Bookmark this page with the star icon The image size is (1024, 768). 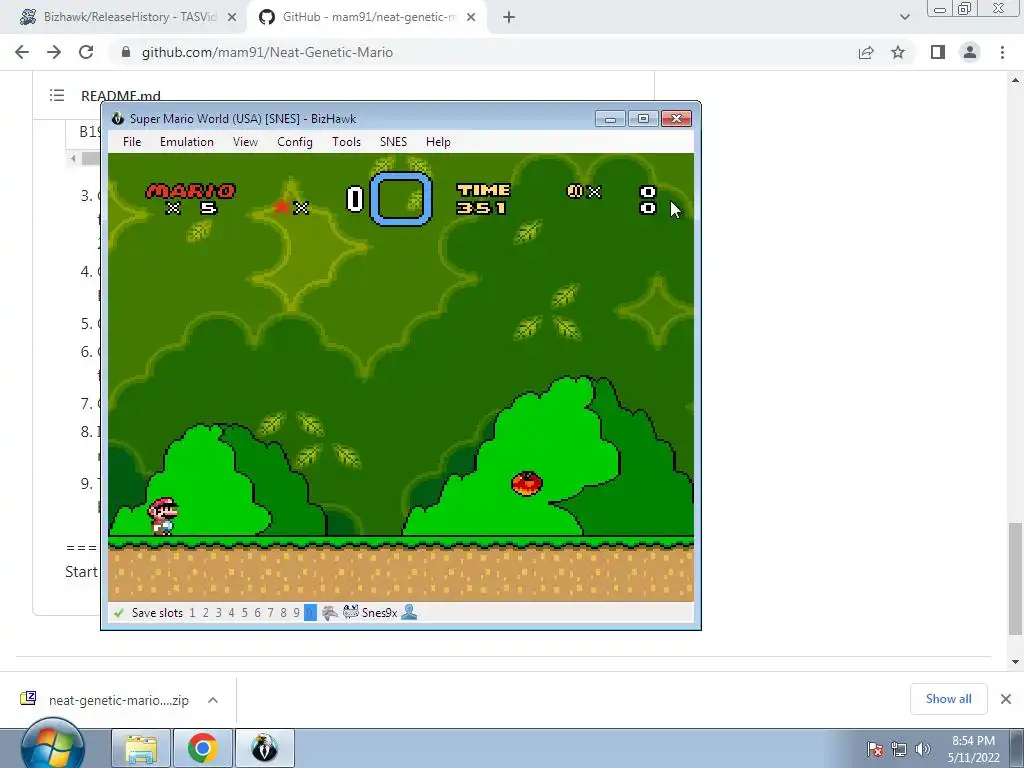(898, 52)
